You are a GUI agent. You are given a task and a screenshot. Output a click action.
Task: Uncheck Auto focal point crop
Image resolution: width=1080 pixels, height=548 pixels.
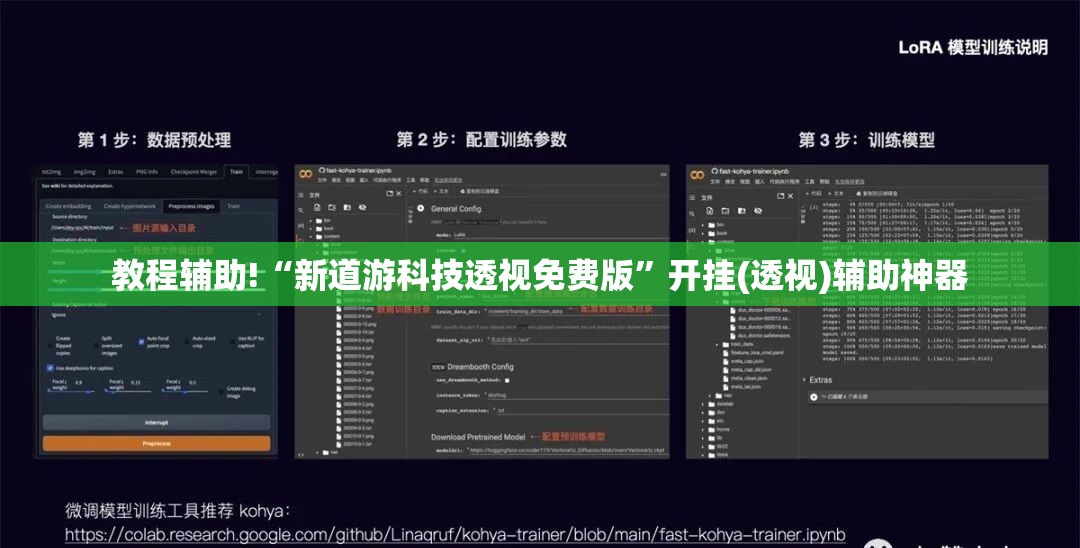click(x=141, y=341)
